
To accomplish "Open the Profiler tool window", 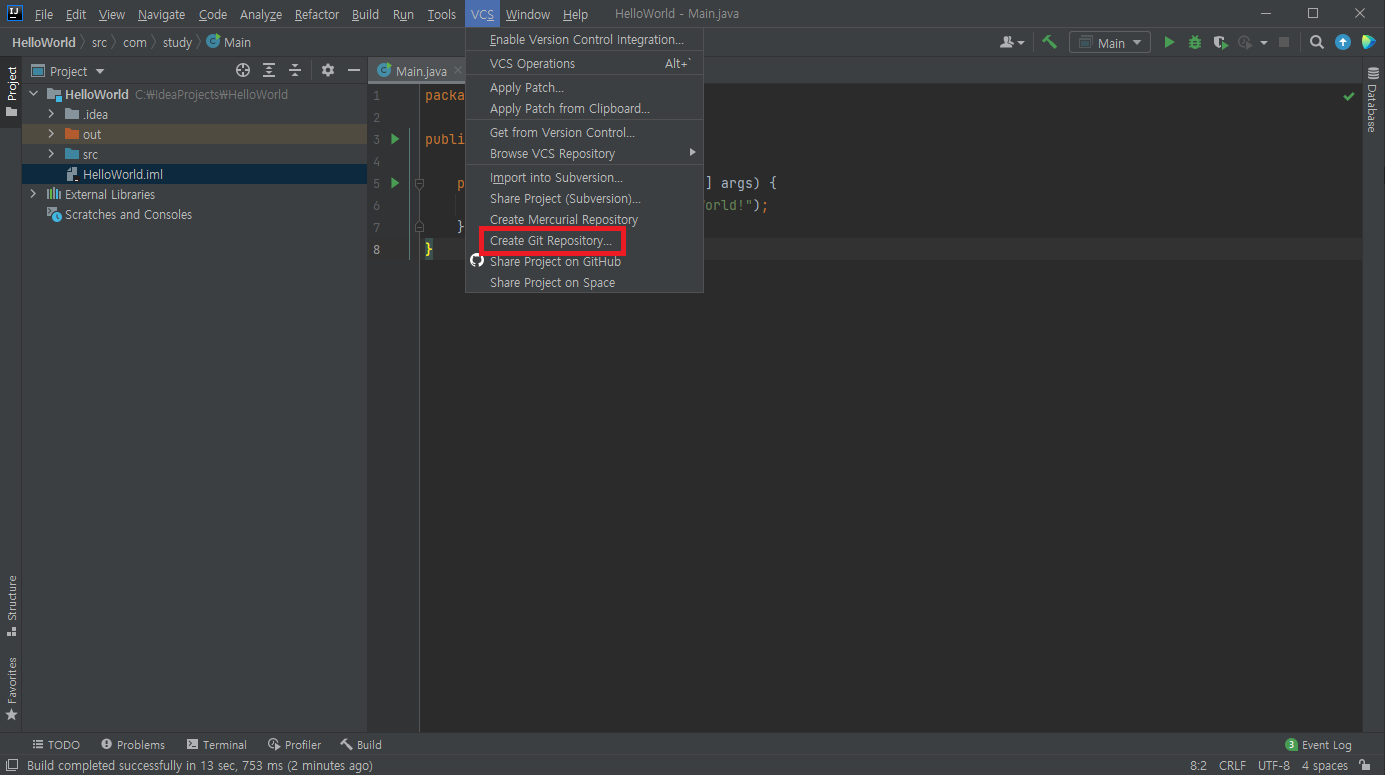I will [x=295, y=745].
